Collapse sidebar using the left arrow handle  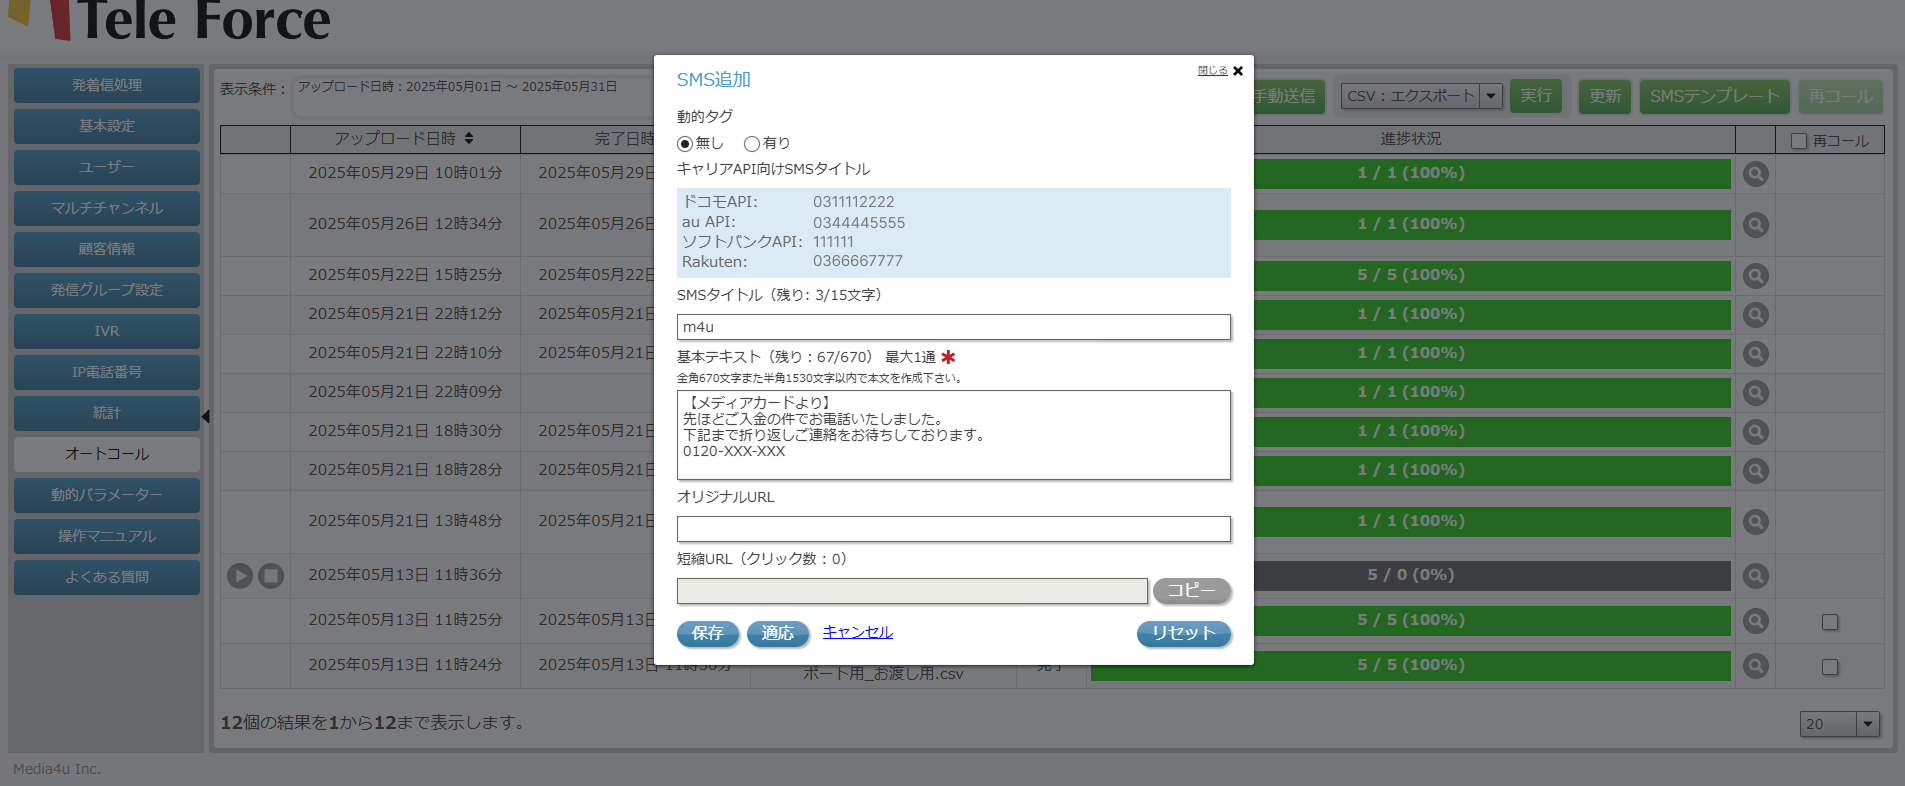(x=206, y=416)
